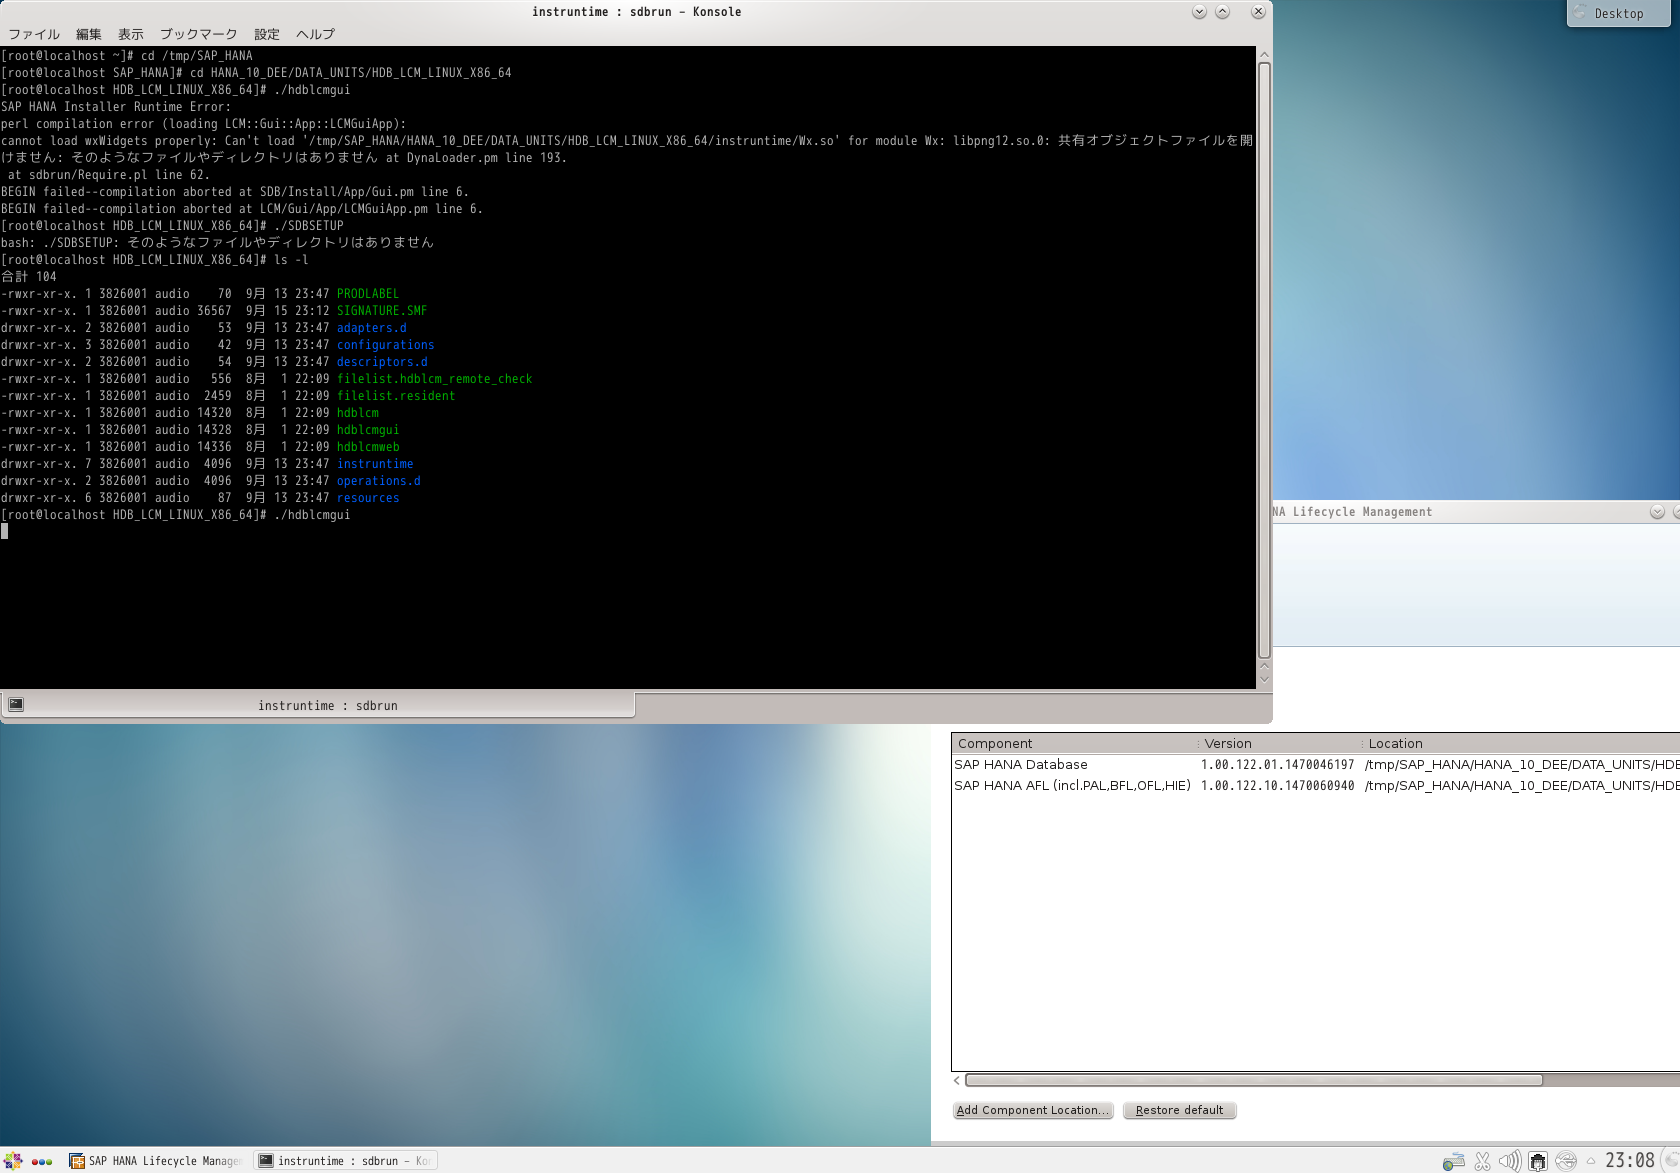Click 'SAP HANA Installer Runtime Error:' line

click(x=116, y=107)
